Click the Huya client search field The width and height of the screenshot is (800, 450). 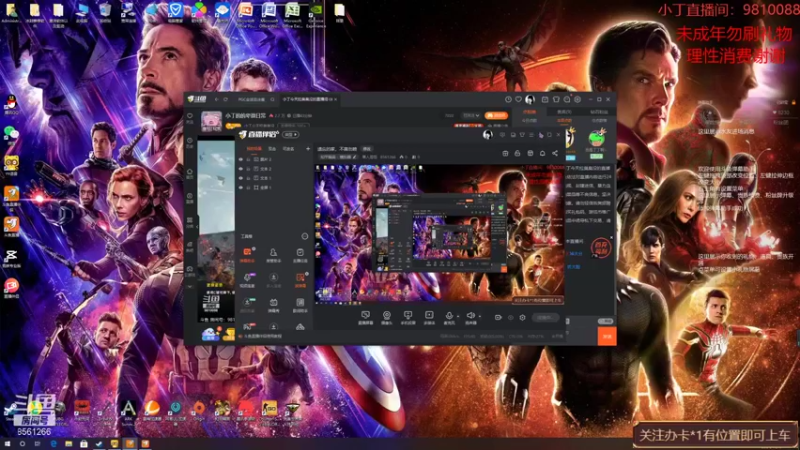tap(252, 99)
